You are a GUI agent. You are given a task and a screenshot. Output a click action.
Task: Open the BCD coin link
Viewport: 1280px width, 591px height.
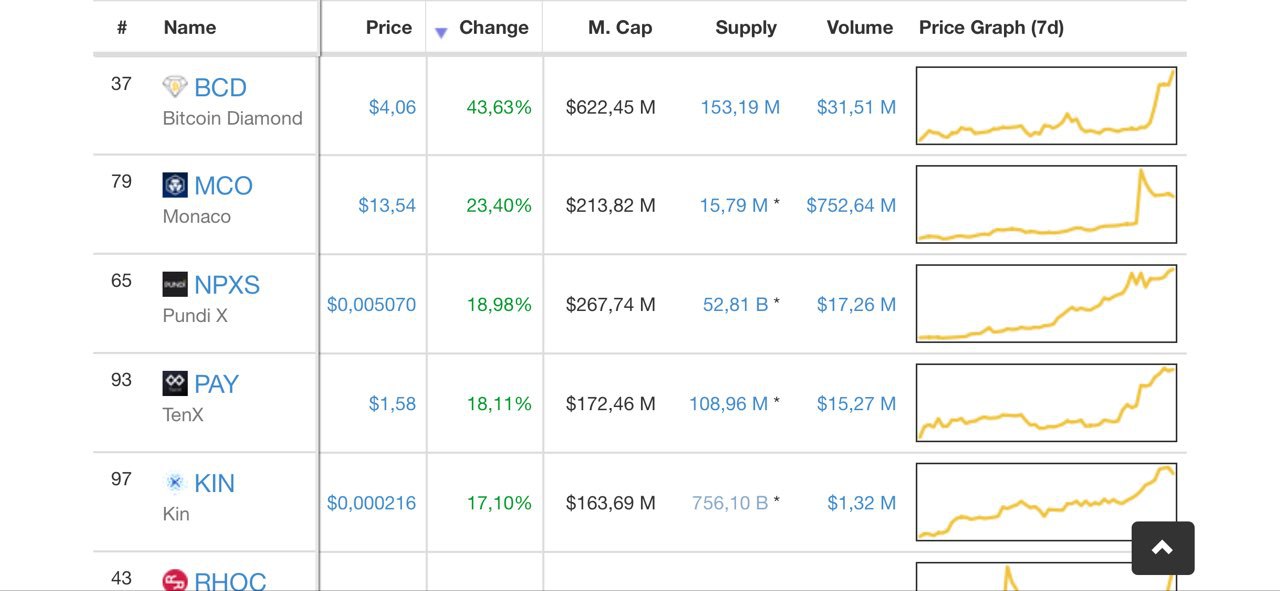(x=220, y=88)
